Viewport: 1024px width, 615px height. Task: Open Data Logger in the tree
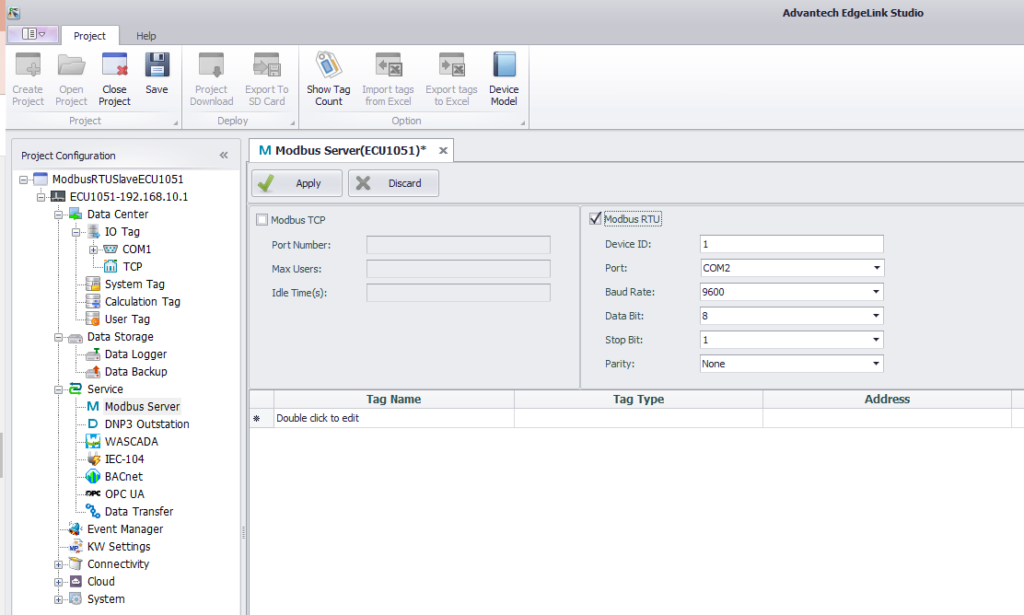(x=136, y=355)
